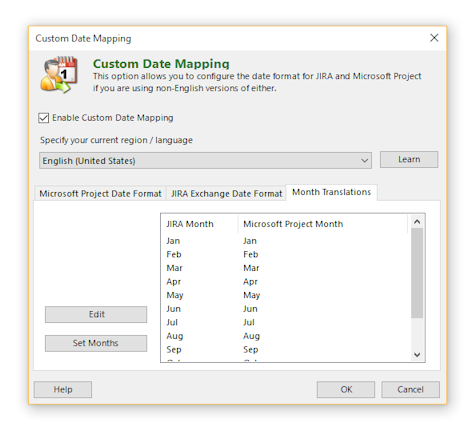Click the Learn button
The width and height of the screenshot is (472, 435).
(x=409, y=159)
